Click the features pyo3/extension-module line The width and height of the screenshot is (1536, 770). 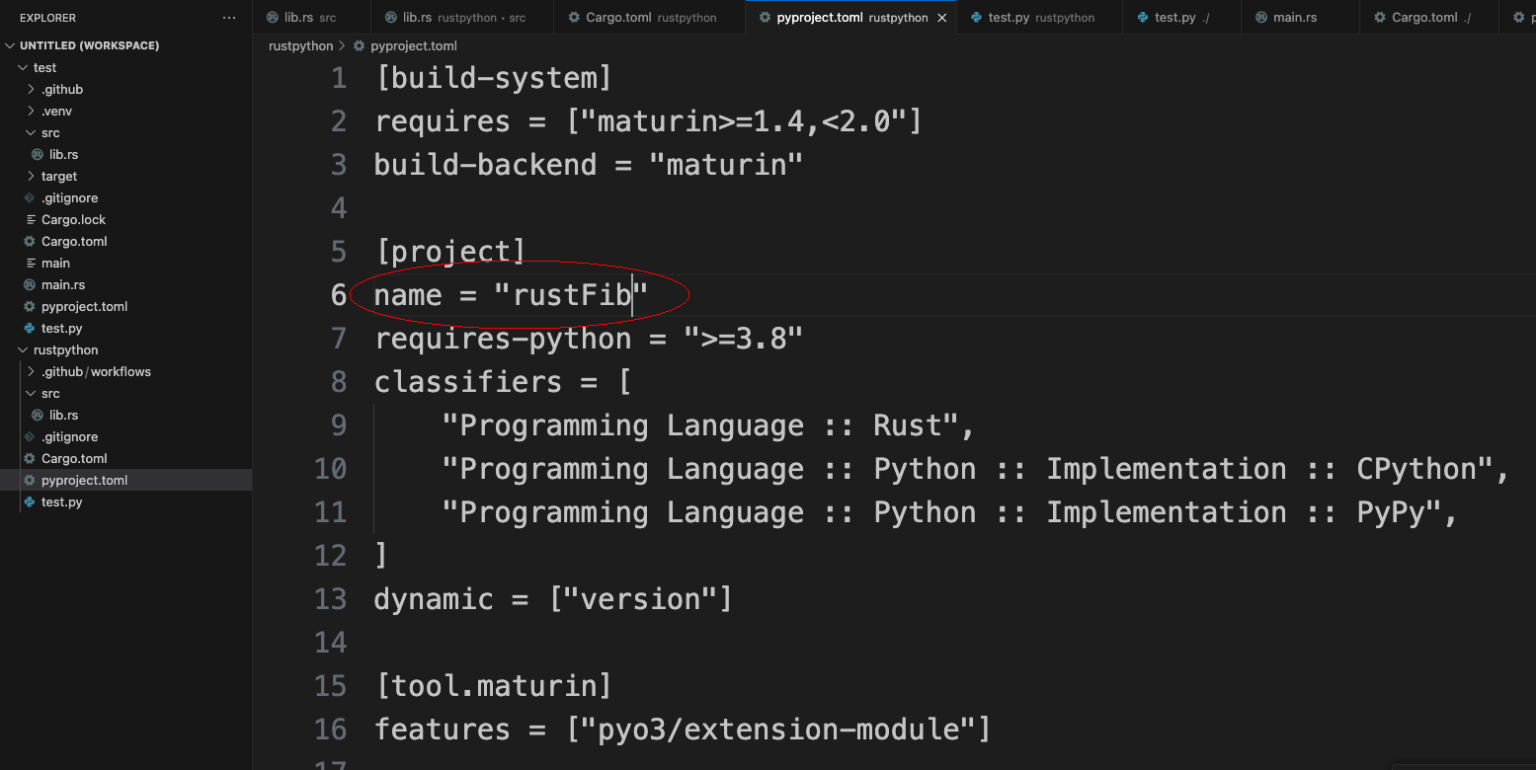pyautogui.click(x=682, y=729)
